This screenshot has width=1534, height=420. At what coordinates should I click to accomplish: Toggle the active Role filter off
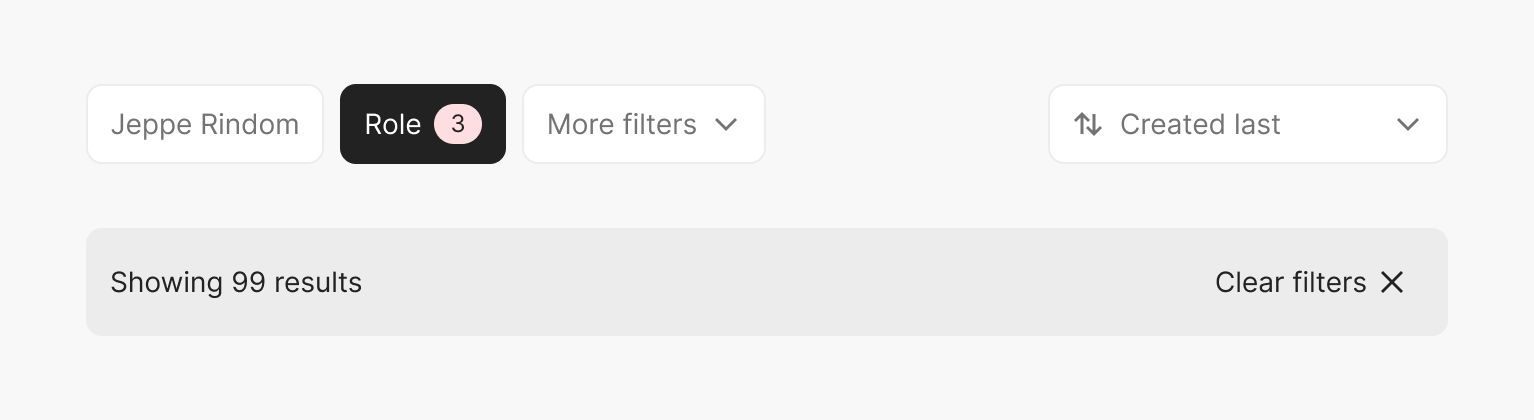[x=423, y=124]
